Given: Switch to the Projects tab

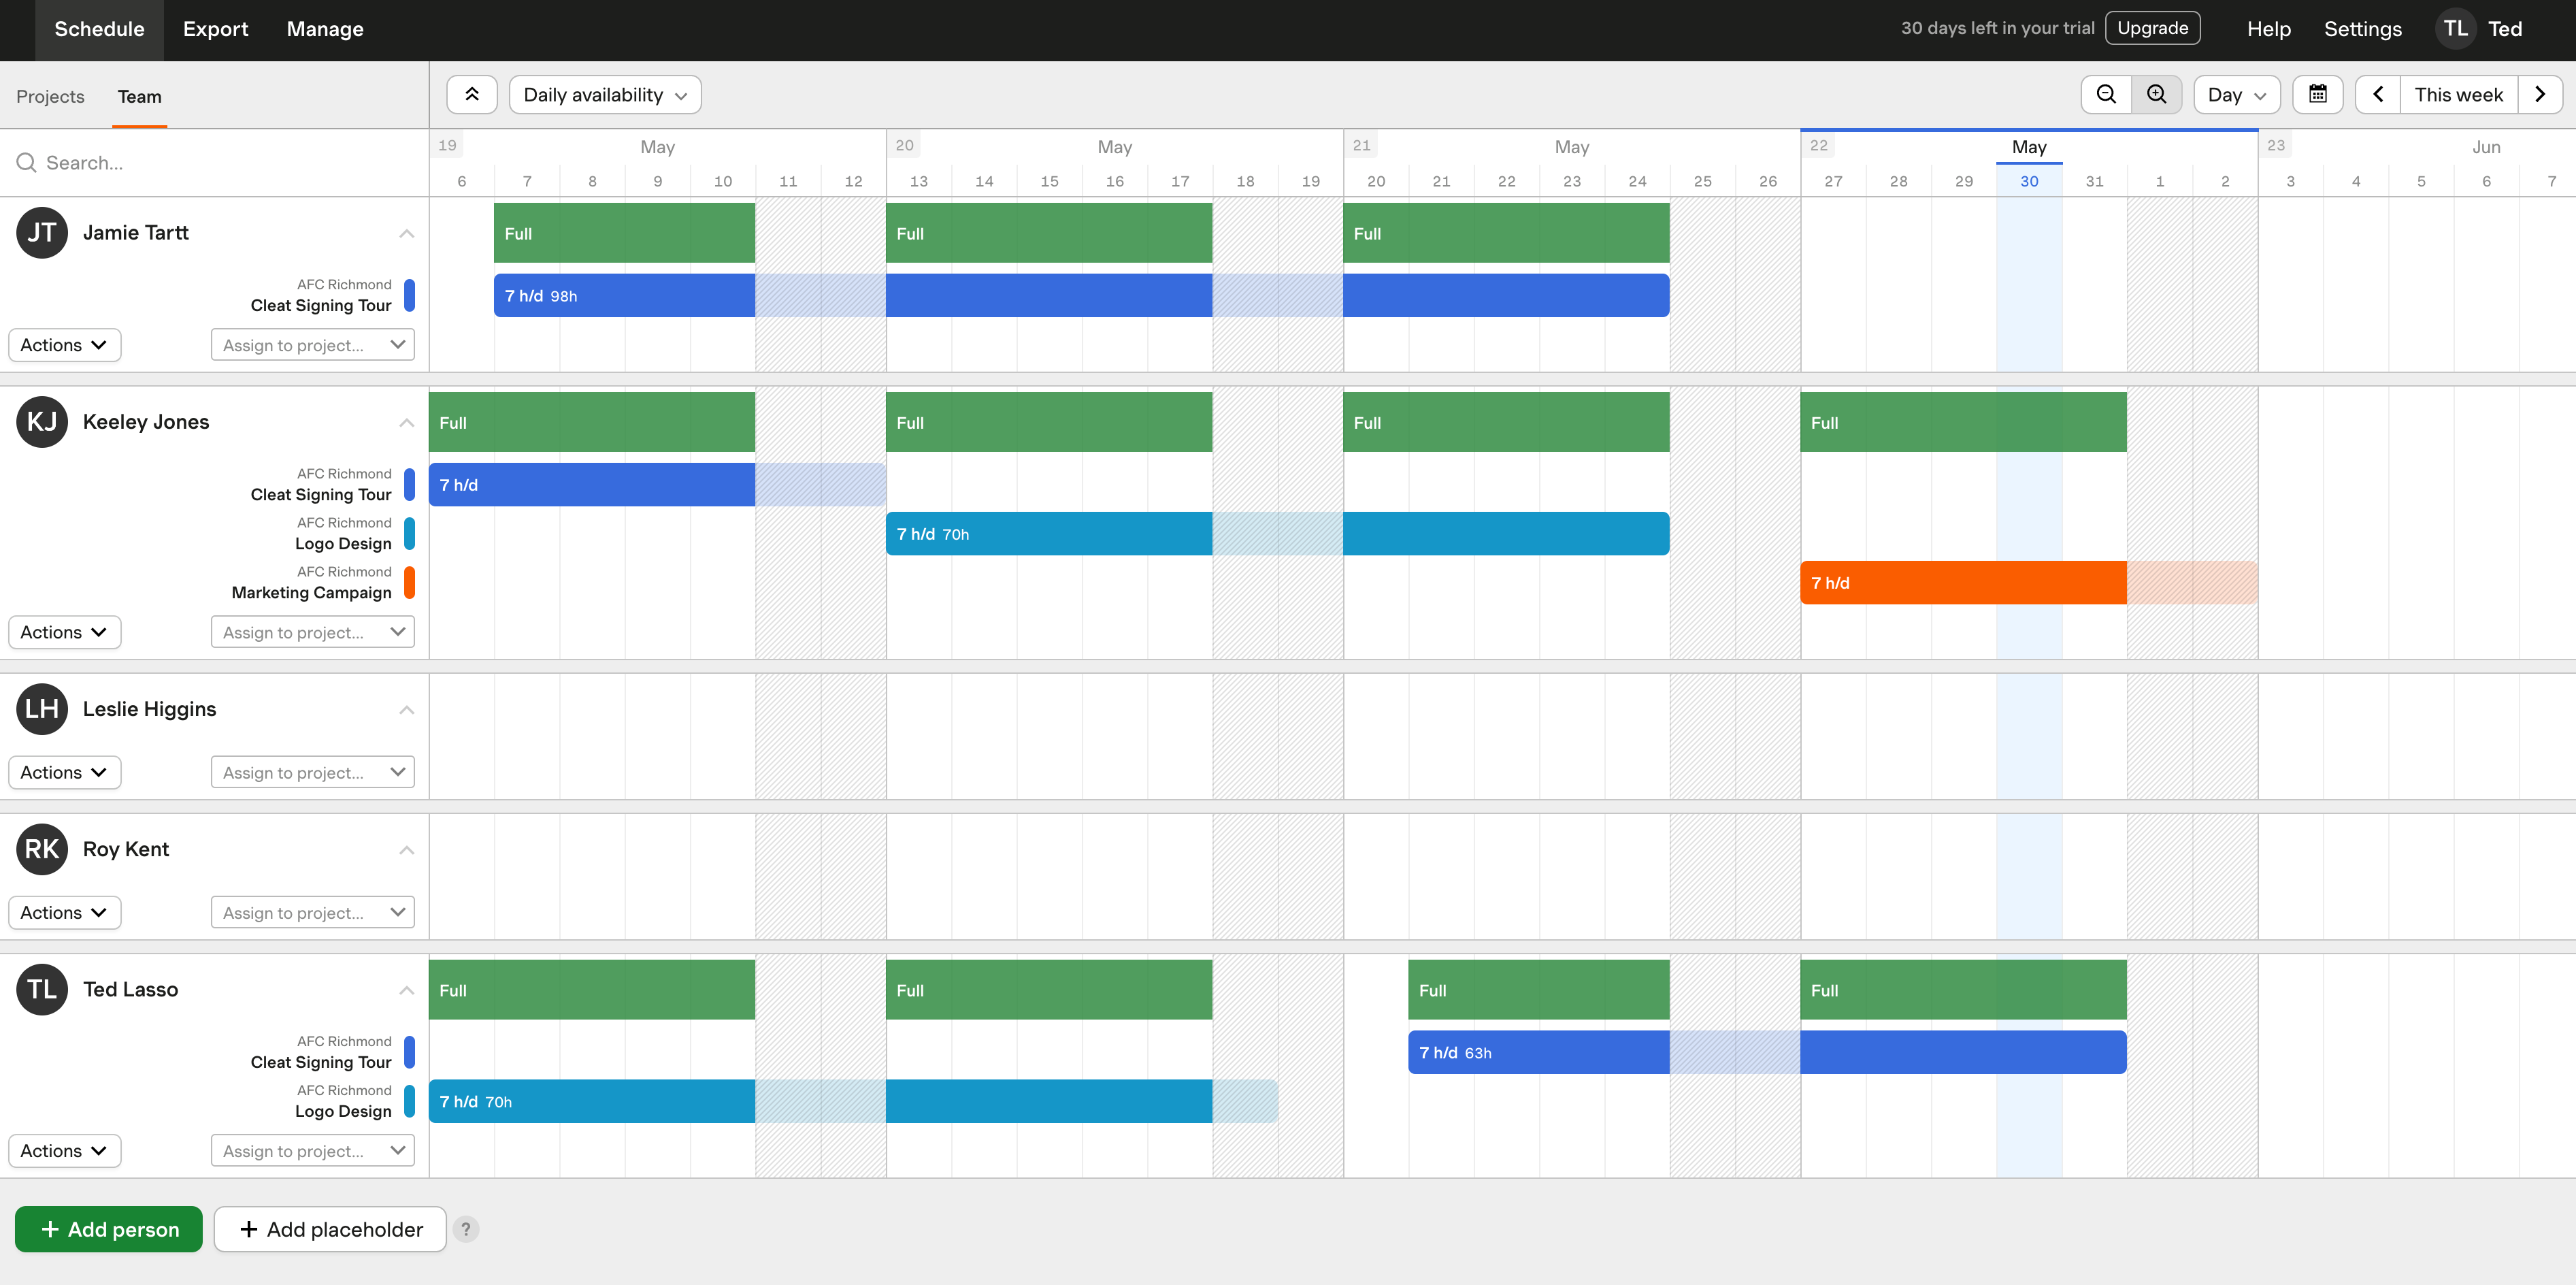Looking at the screenshot, I should pos(50,97).
